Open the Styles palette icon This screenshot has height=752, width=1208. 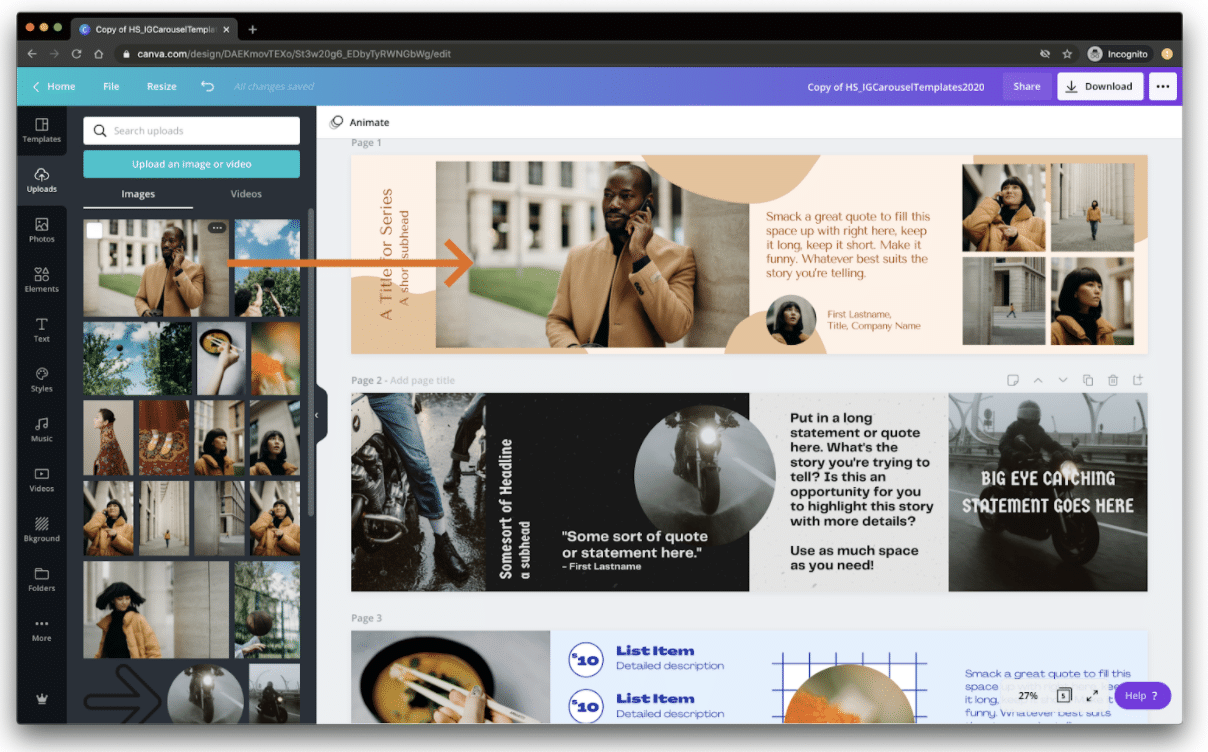coord(41,380)
